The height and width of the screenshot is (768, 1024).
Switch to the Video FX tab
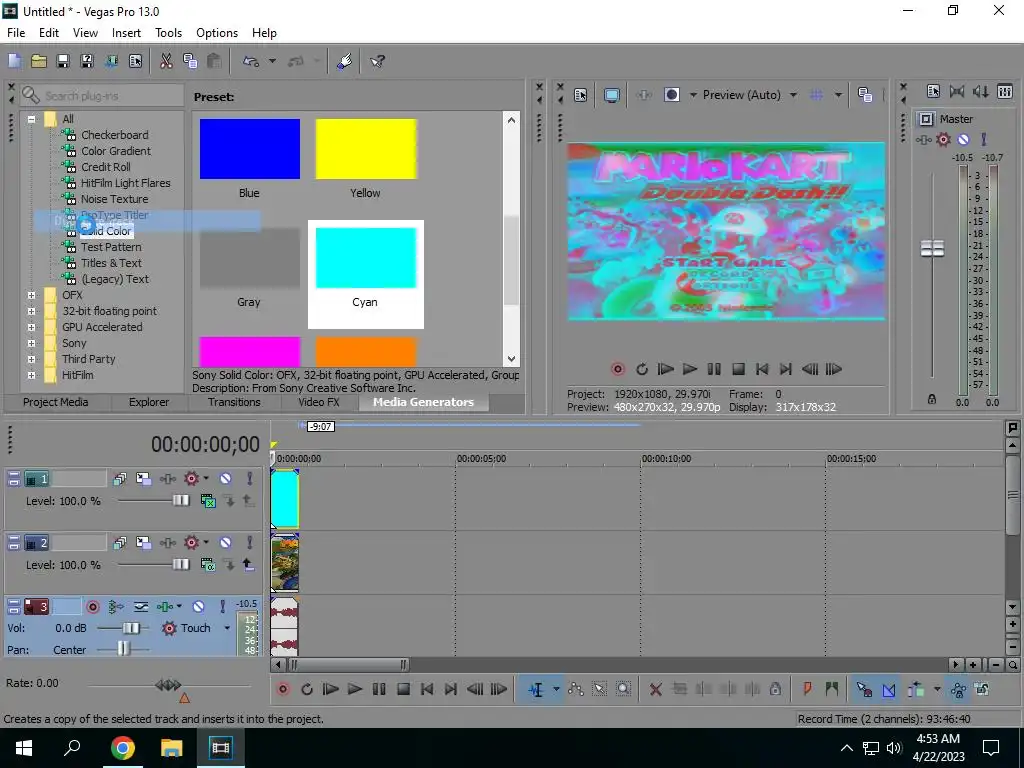click(319, 402)
